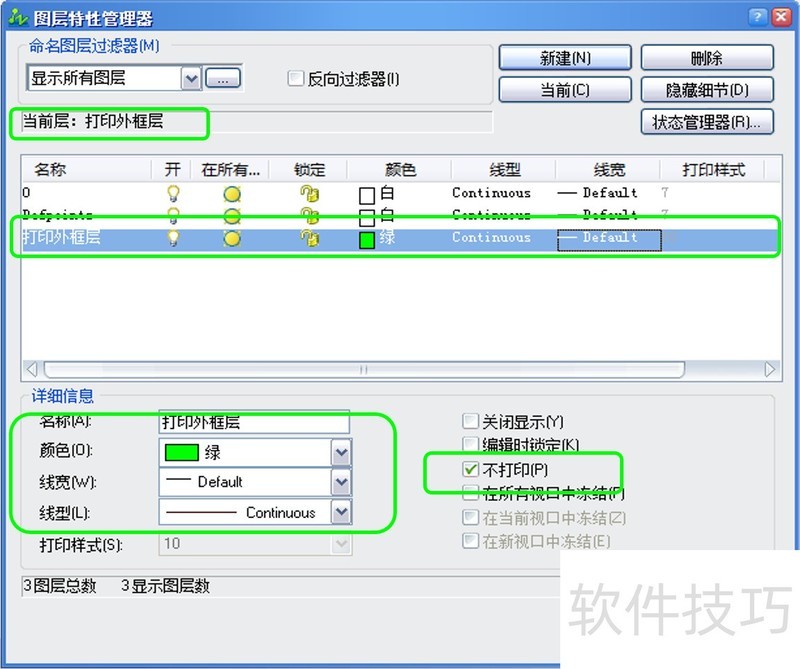Click the 隐藏细节(D) button
Screen dimensions: 800x669
coord(707,90)
